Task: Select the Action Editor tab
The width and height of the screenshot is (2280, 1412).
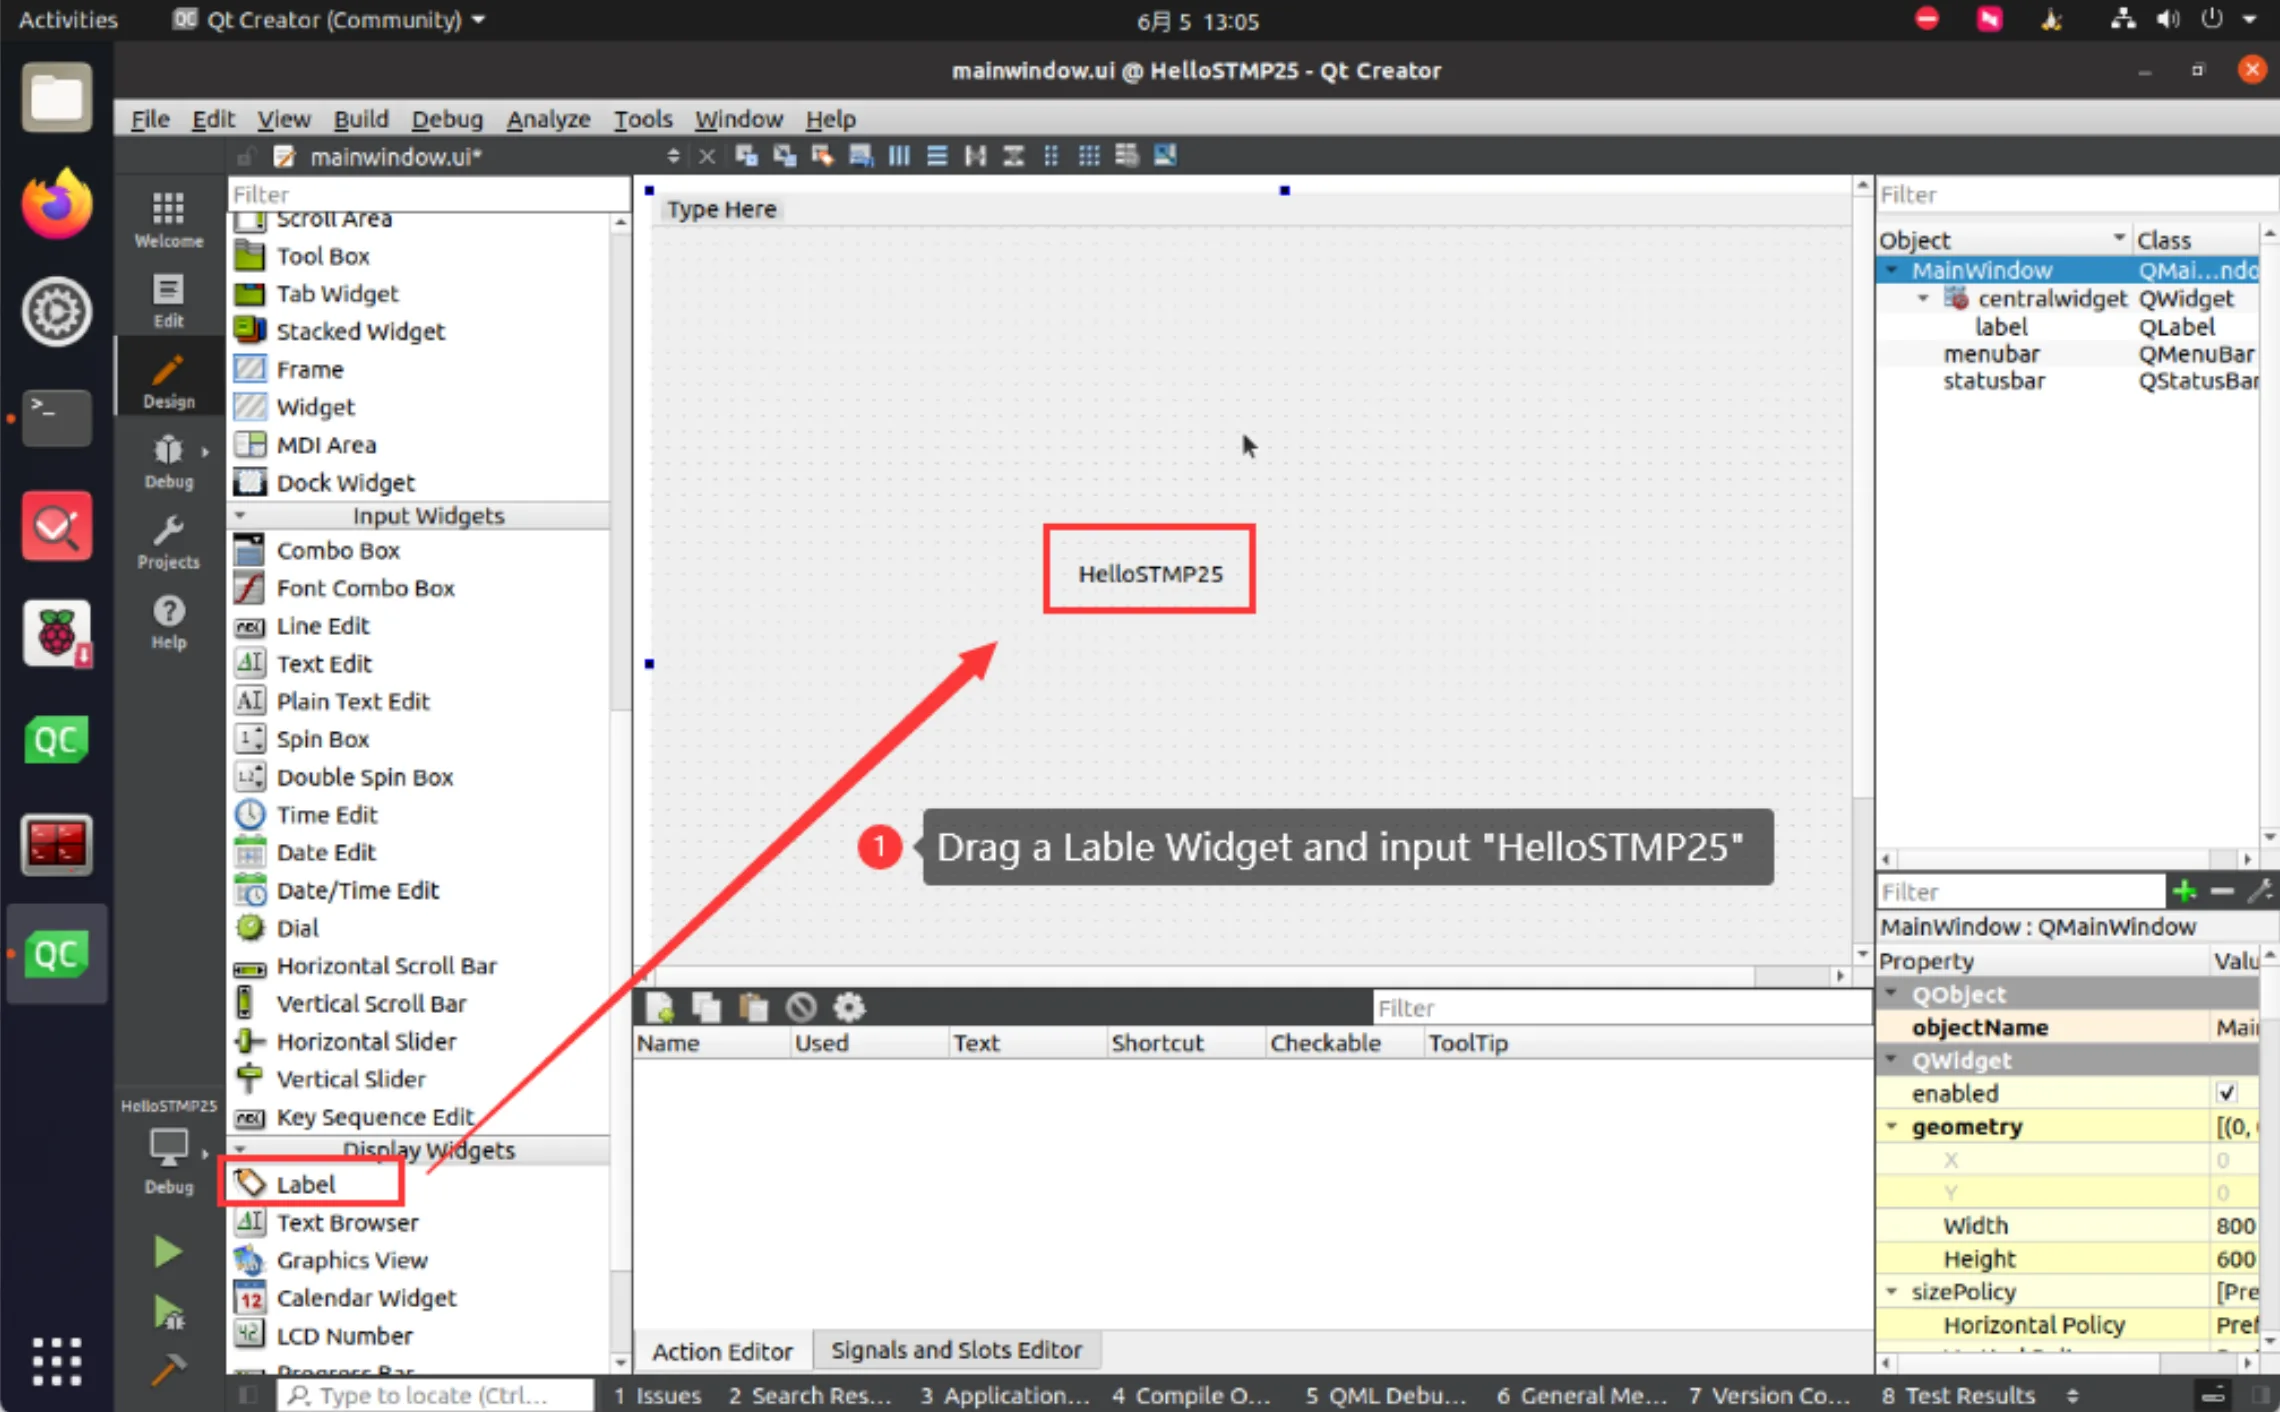Action: coord(722,1350)
